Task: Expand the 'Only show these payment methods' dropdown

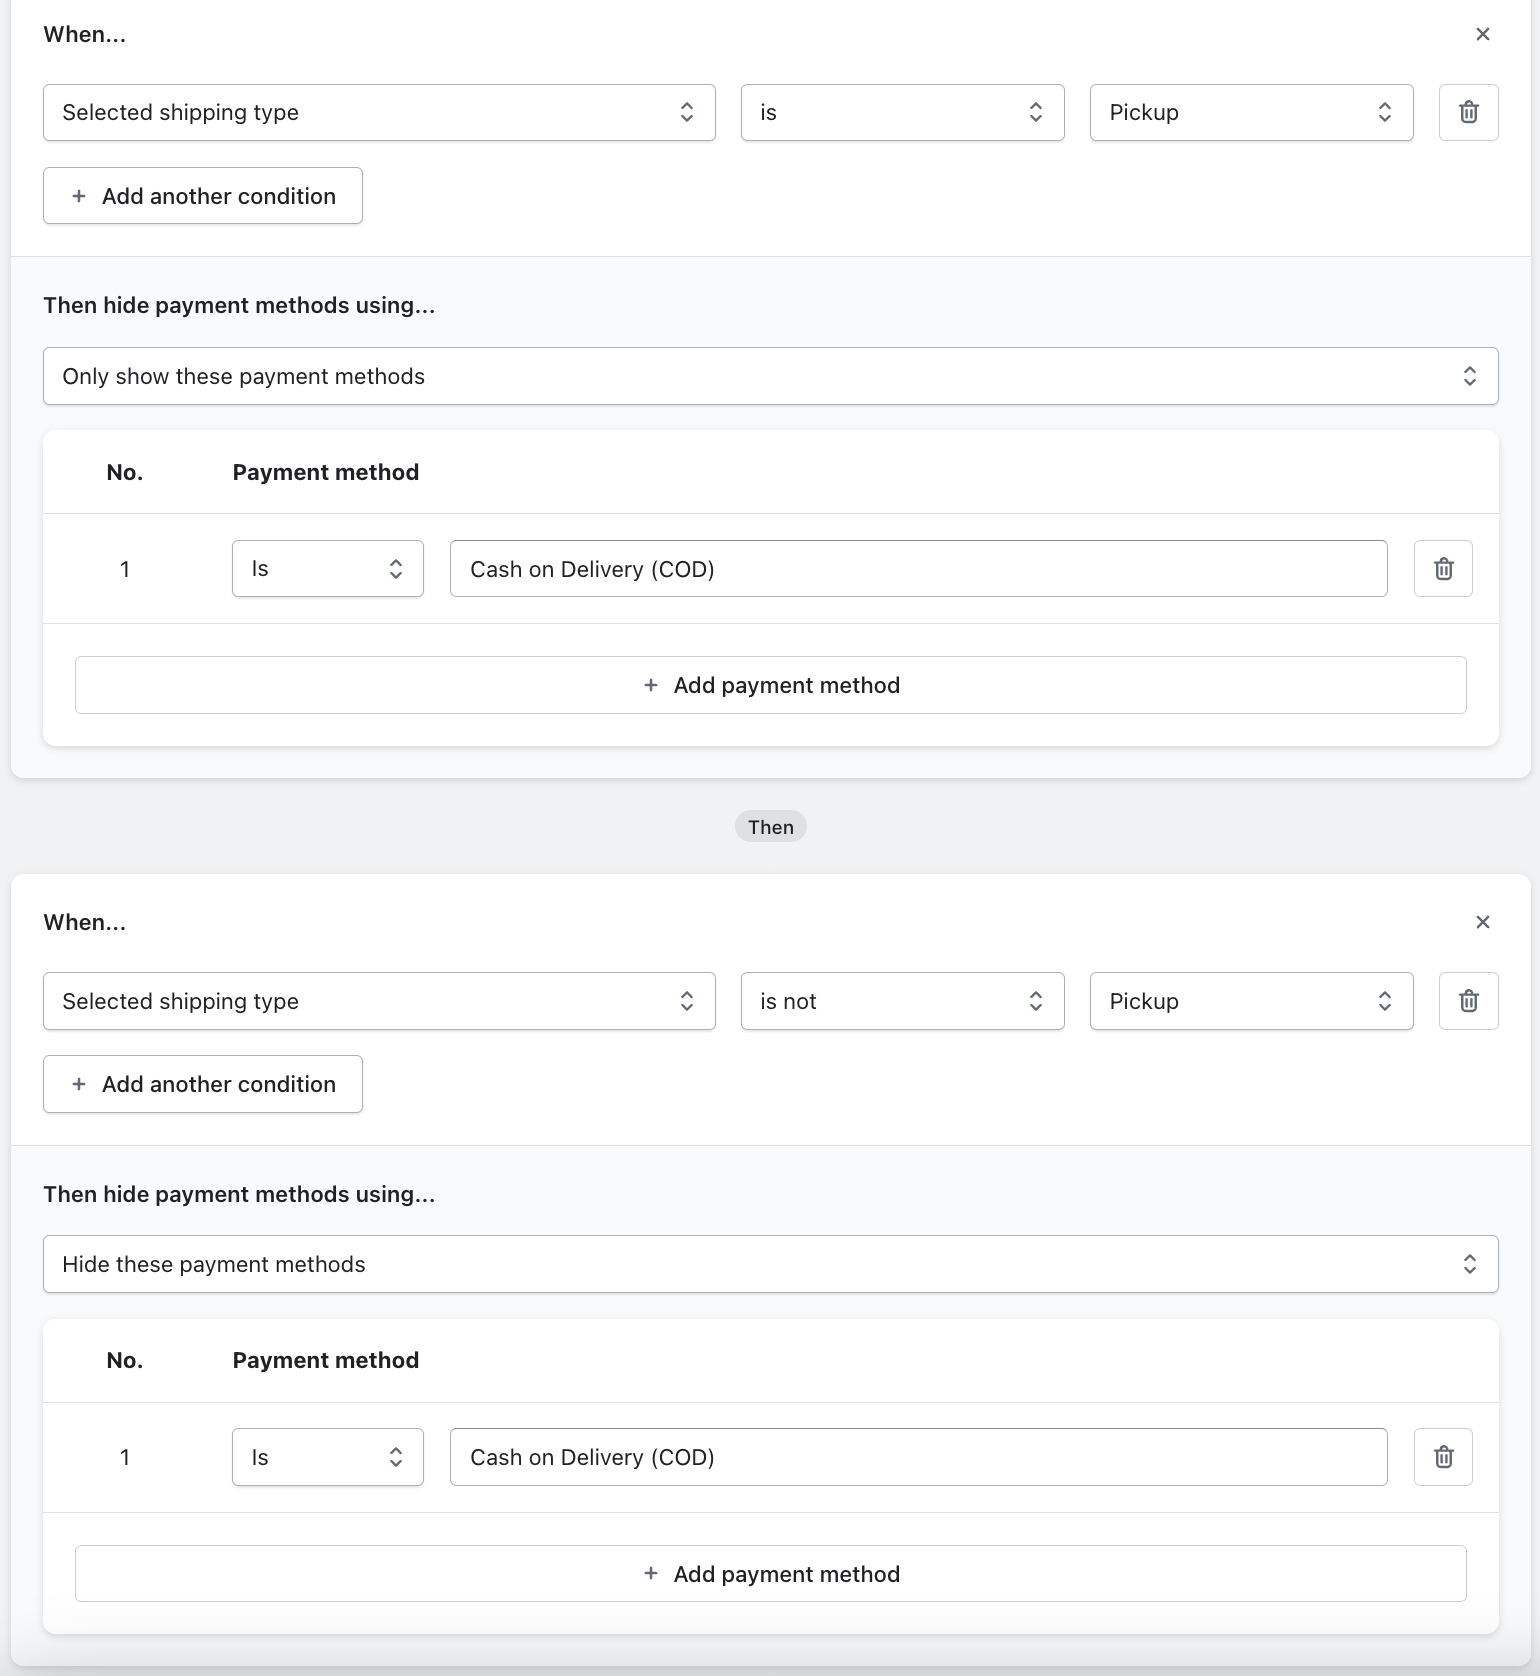Action: 770,376
